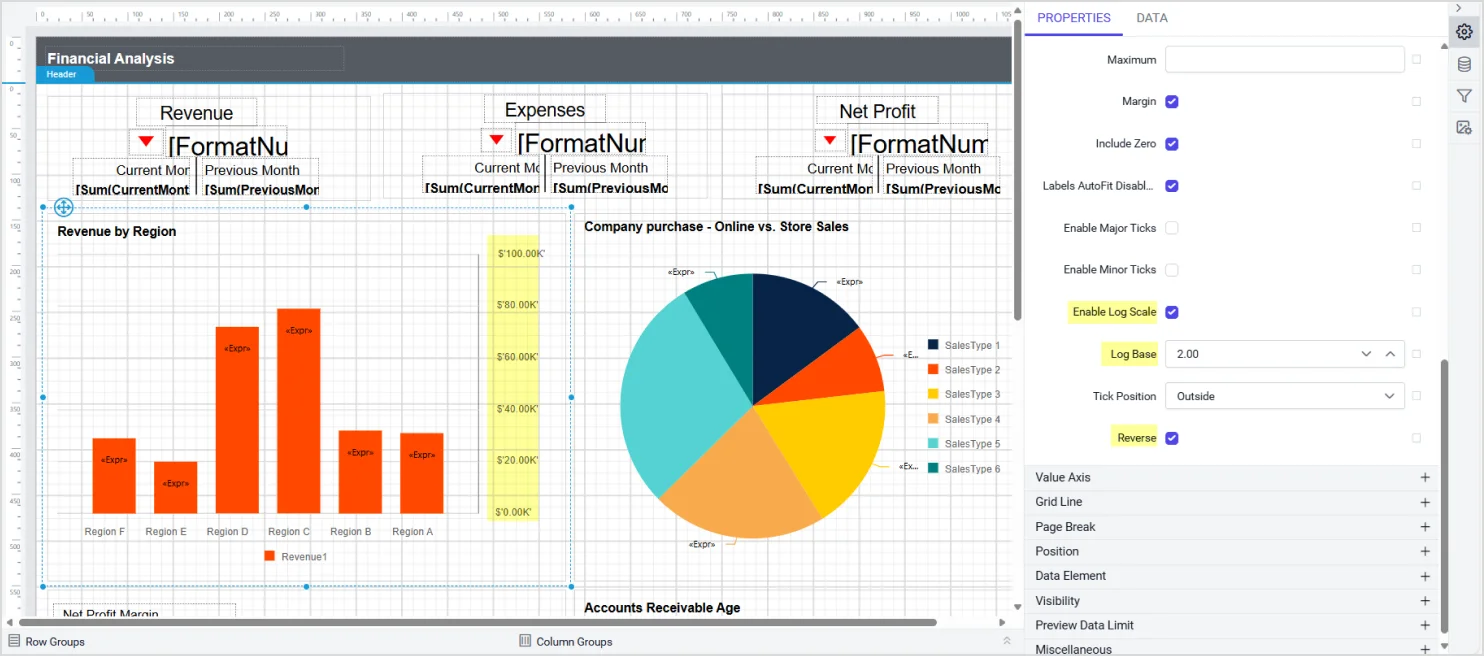Click the Row Groups icon in bottom bar
1484x656 pixels.
click(x=12, y=641)
